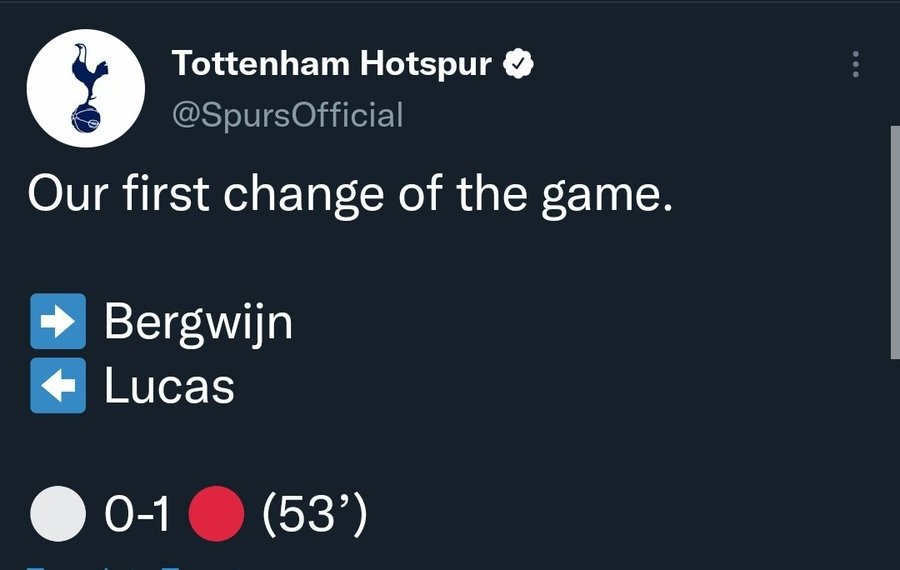
Task: Click the left arrow emoji beside Lucas
Action: tap(58, 385)
